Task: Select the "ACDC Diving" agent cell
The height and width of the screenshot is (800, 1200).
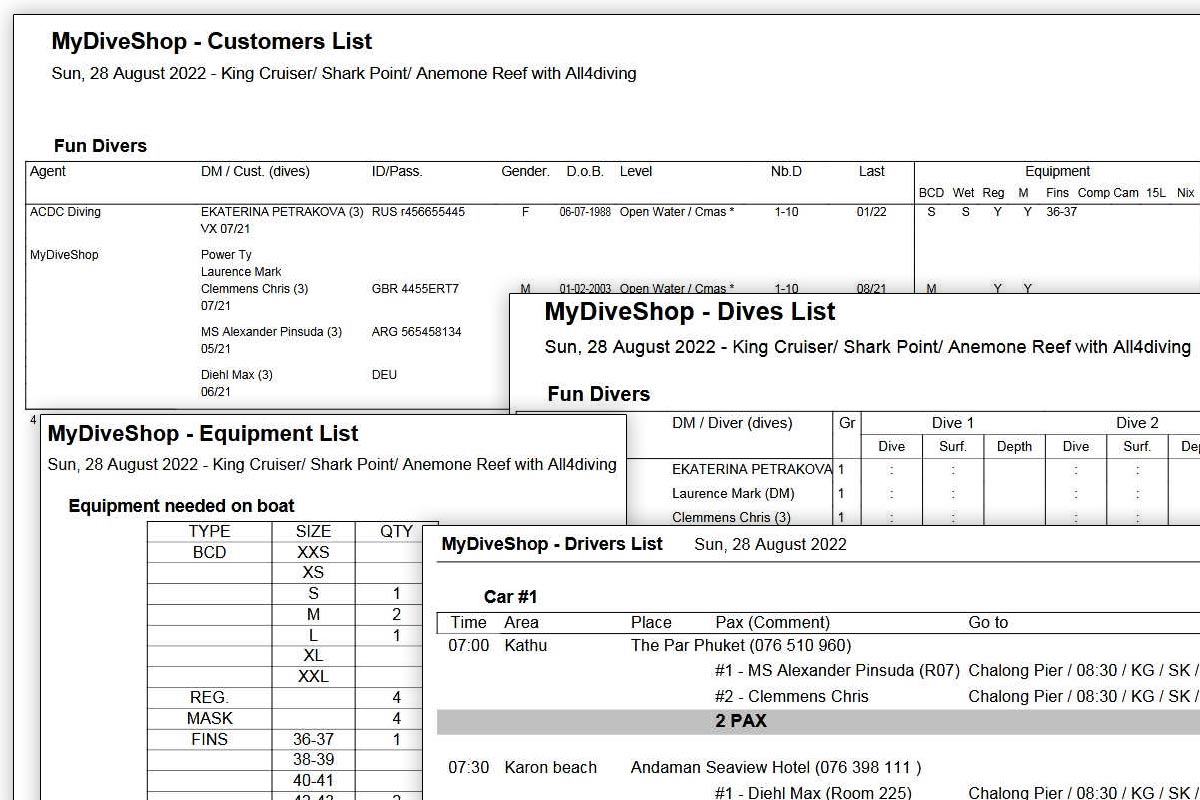Action: (65, 212)
